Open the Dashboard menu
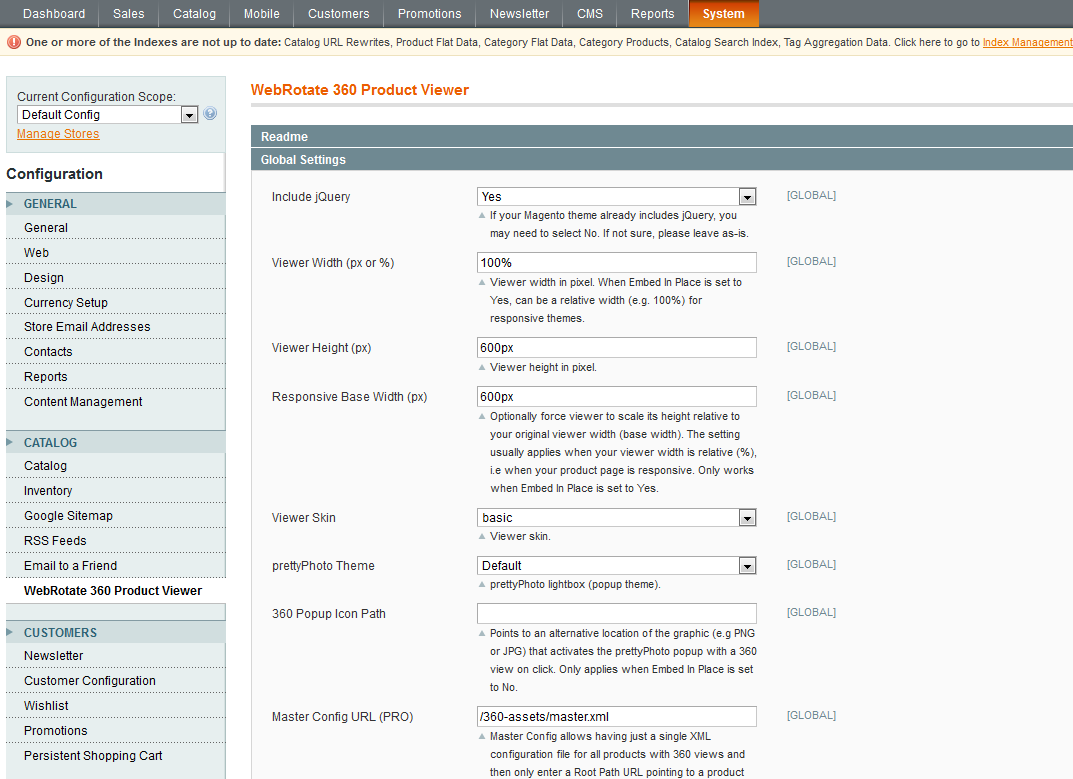Screen dimensions: 1073x779 [x=54, y=14]
